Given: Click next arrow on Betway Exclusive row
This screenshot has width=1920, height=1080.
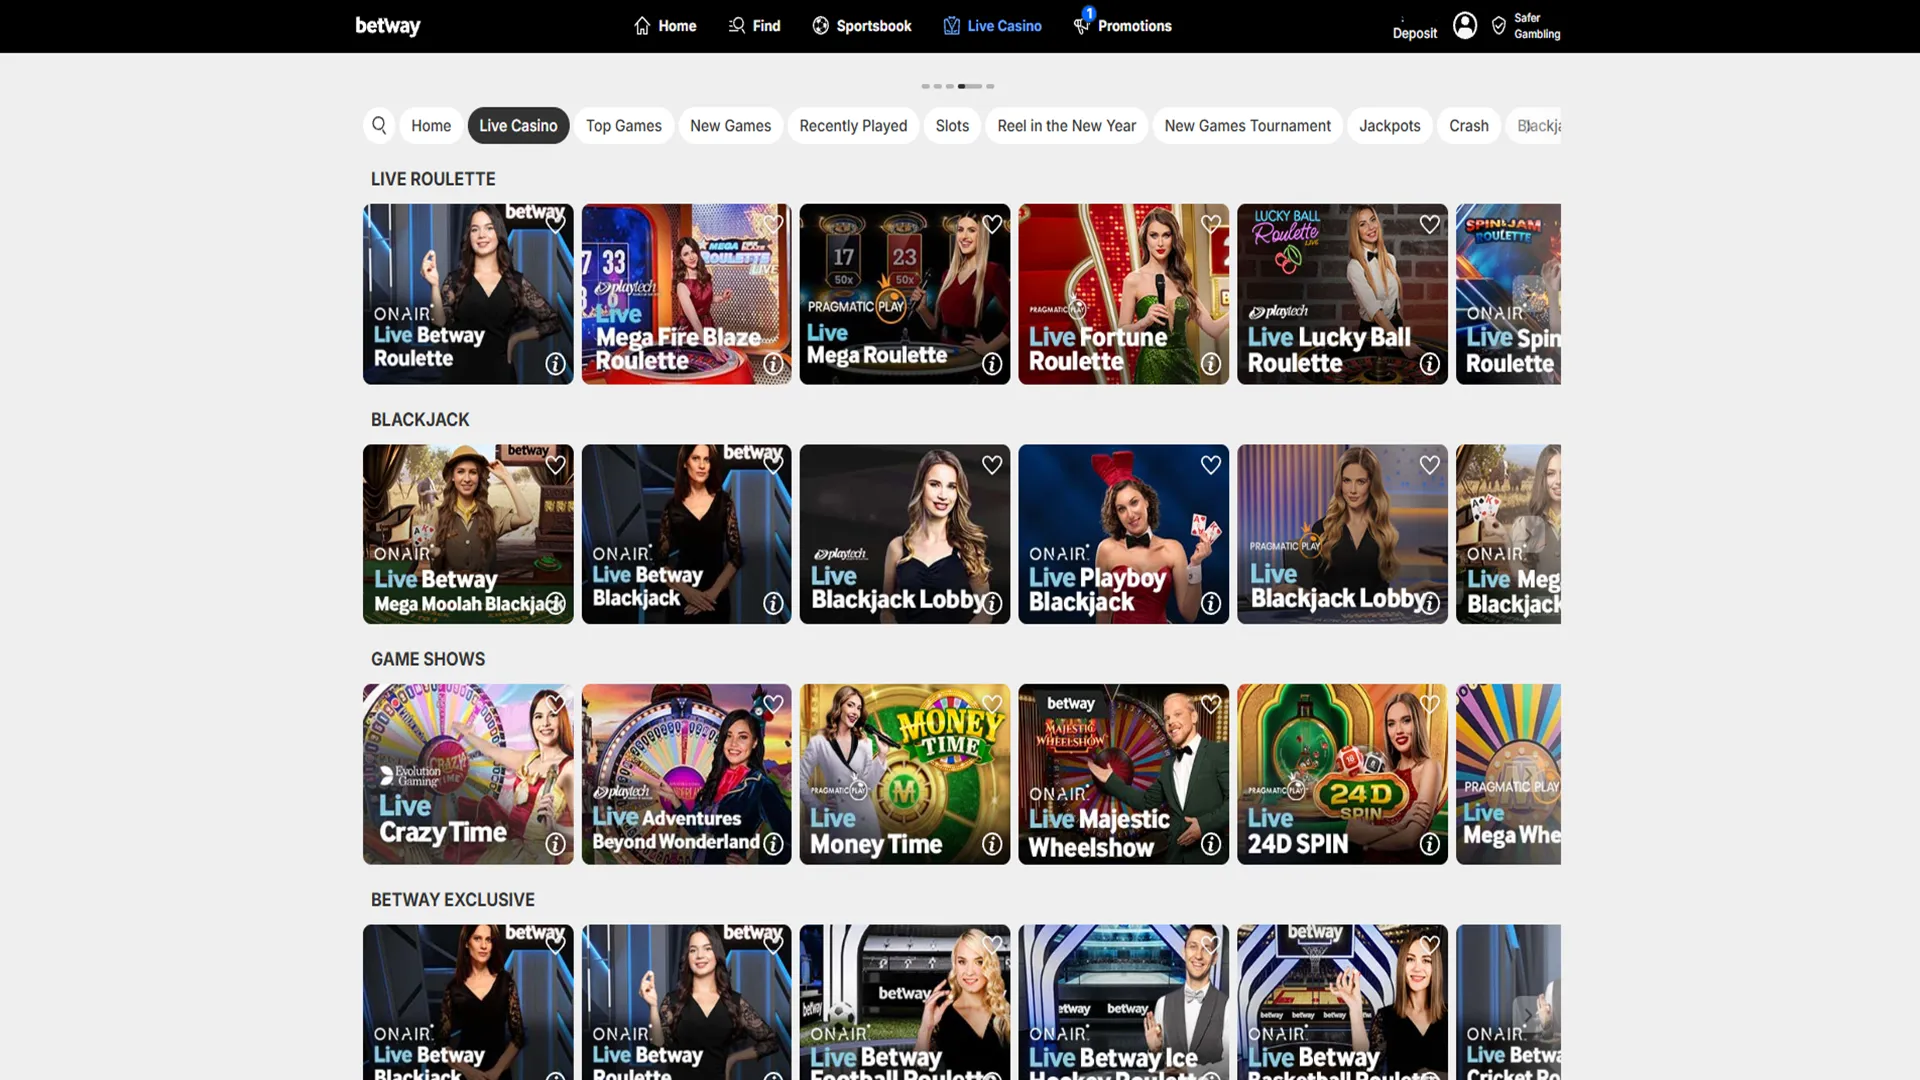Looking at the screenshot, I should (x=1528, y=1014).
